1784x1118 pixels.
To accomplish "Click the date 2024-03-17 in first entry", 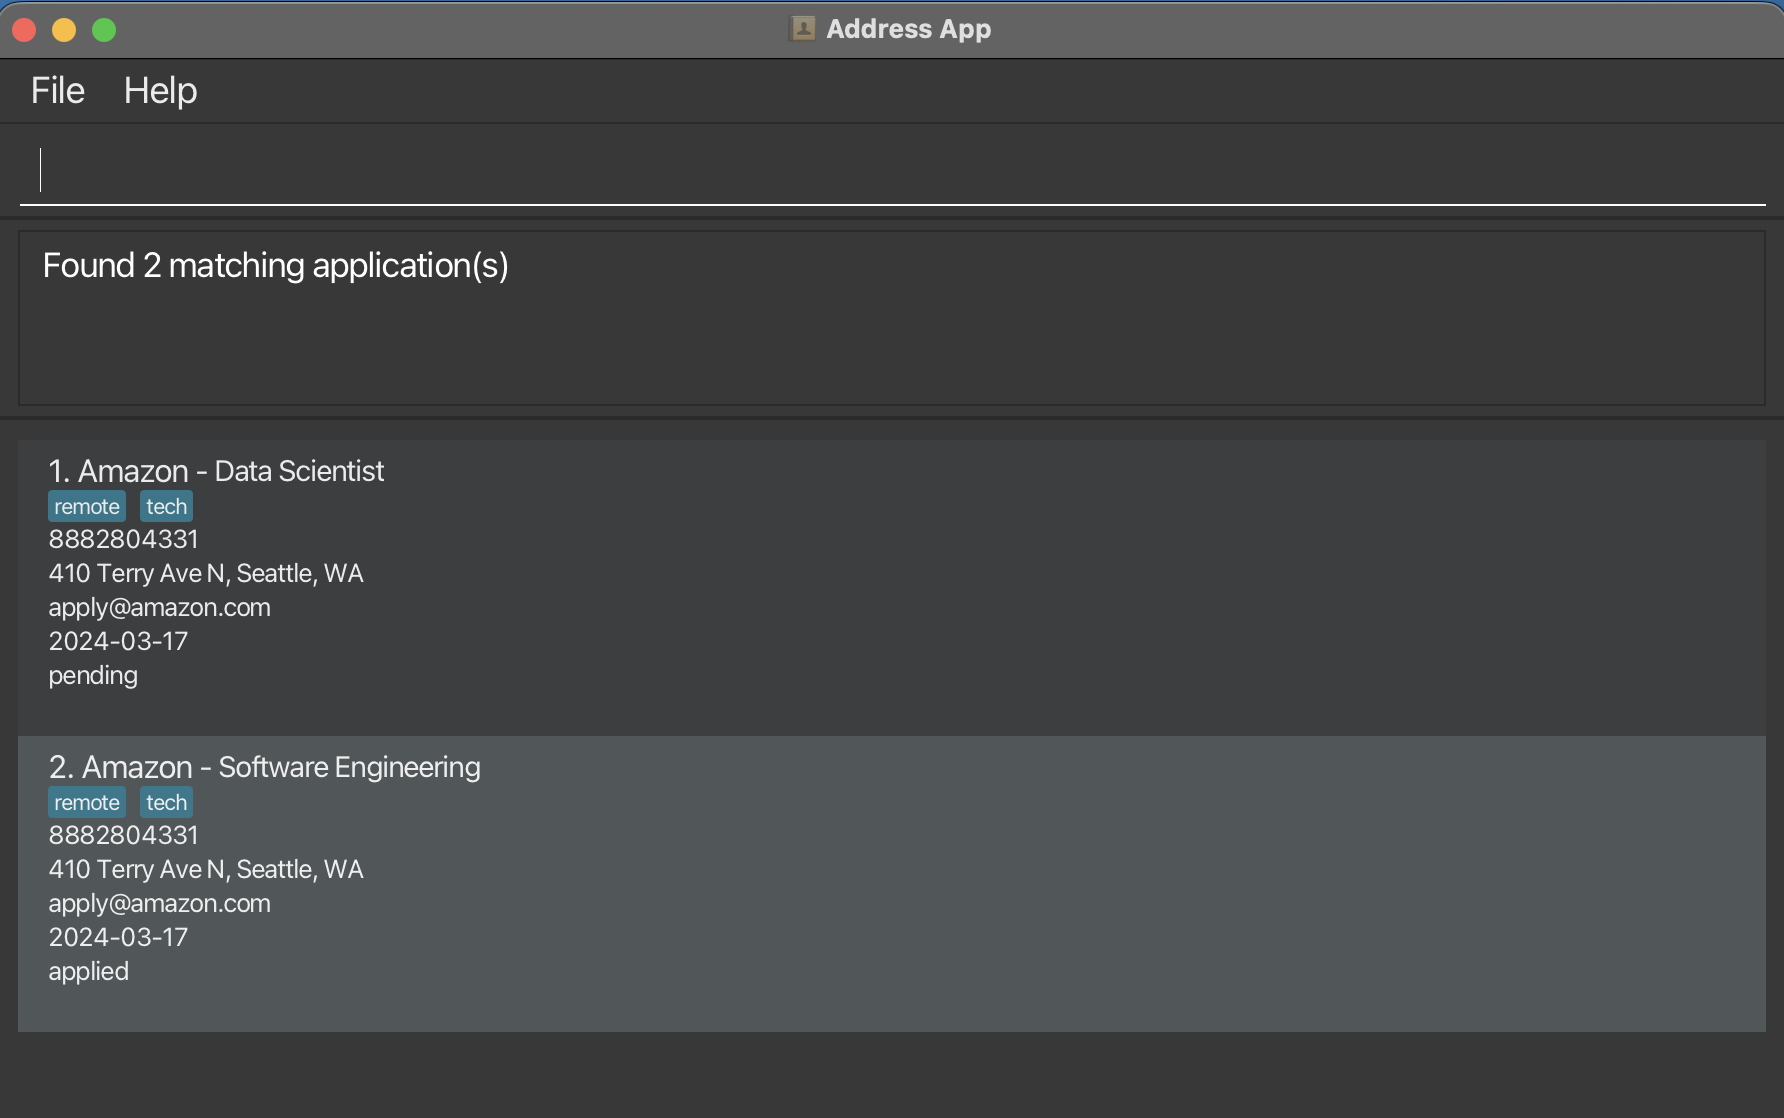I will tap(118, 641).
